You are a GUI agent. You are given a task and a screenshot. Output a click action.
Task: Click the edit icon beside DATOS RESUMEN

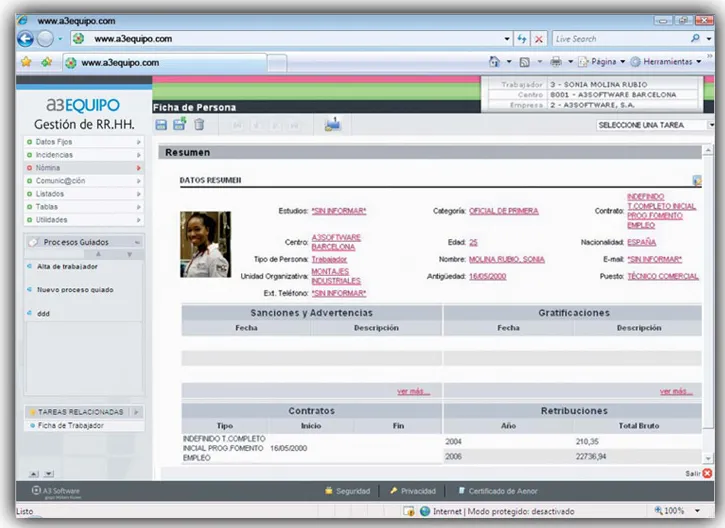click(697, 180)
